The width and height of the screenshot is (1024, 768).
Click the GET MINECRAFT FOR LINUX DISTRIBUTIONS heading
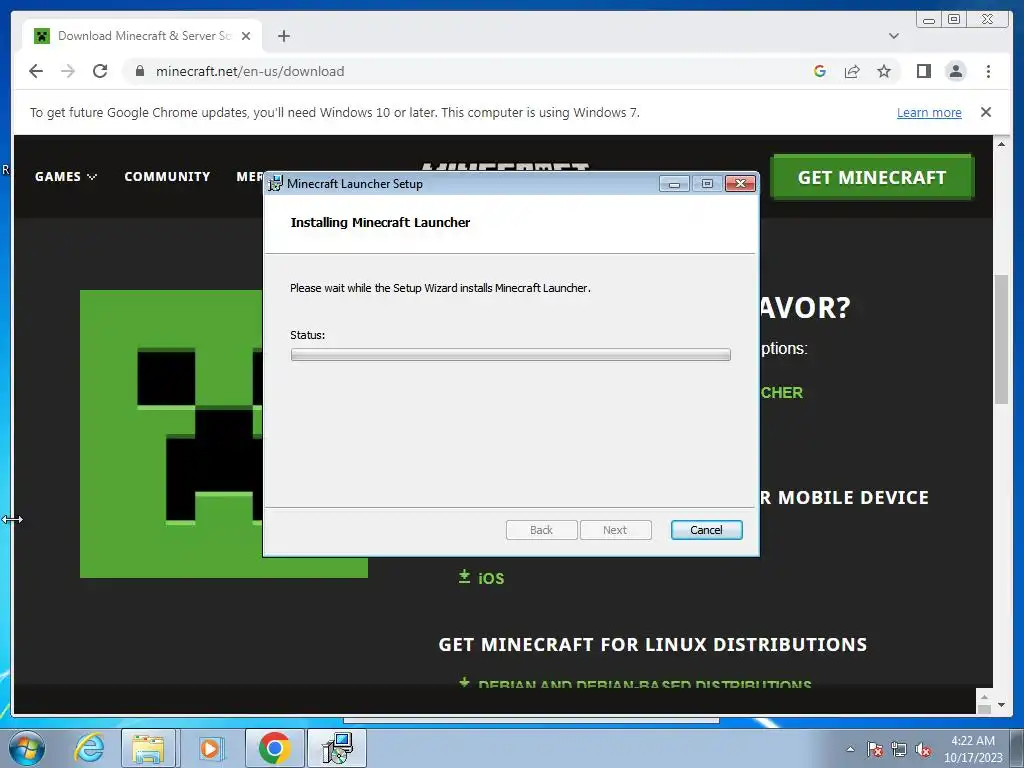(x=652, y=645)
